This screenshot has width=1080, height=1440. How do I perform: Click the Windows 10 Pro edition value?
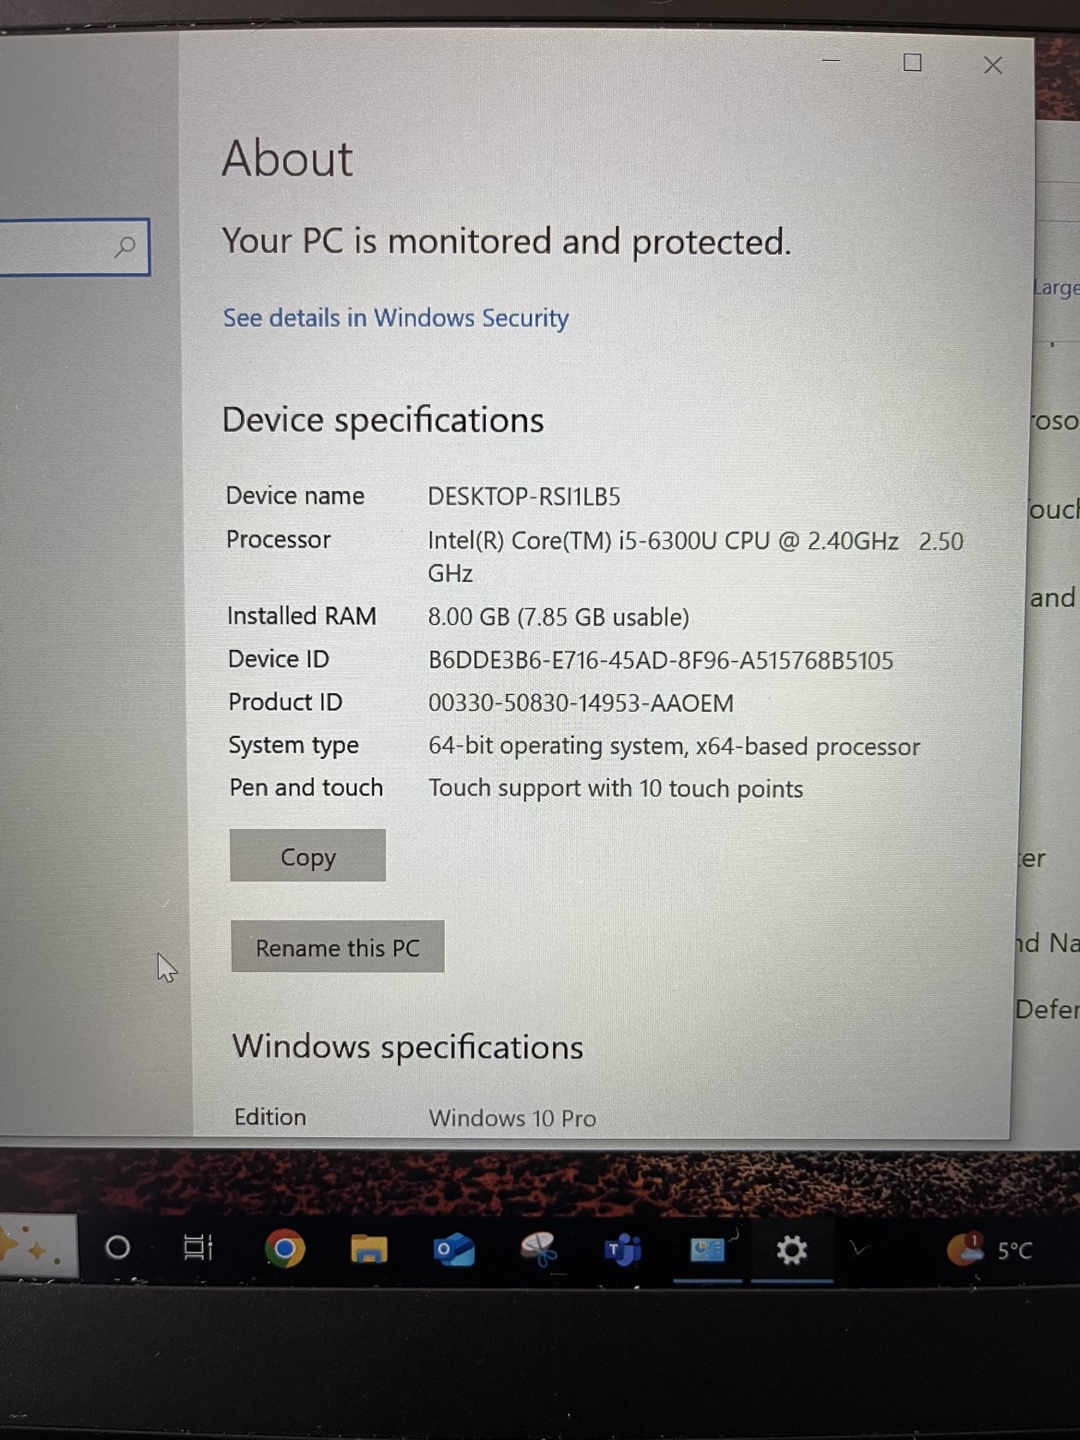[x=513, y=1118]
